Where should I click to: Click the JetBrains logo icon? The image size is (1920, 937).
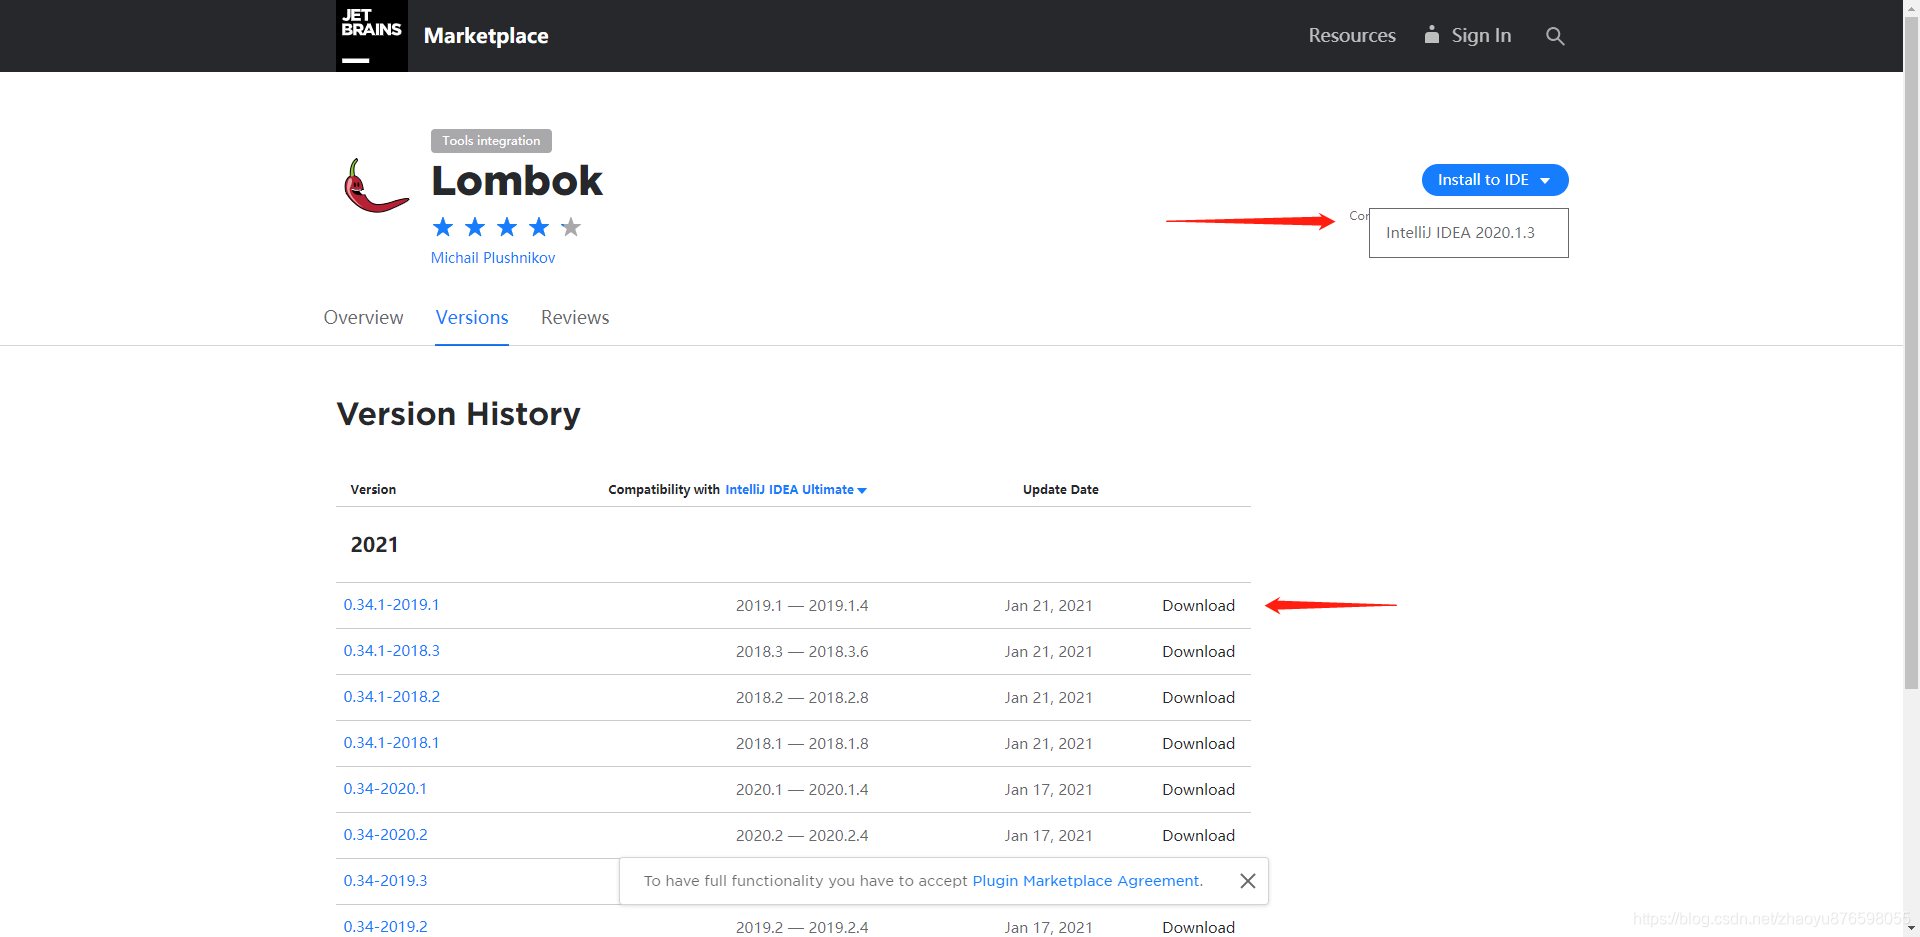[371, 36]
